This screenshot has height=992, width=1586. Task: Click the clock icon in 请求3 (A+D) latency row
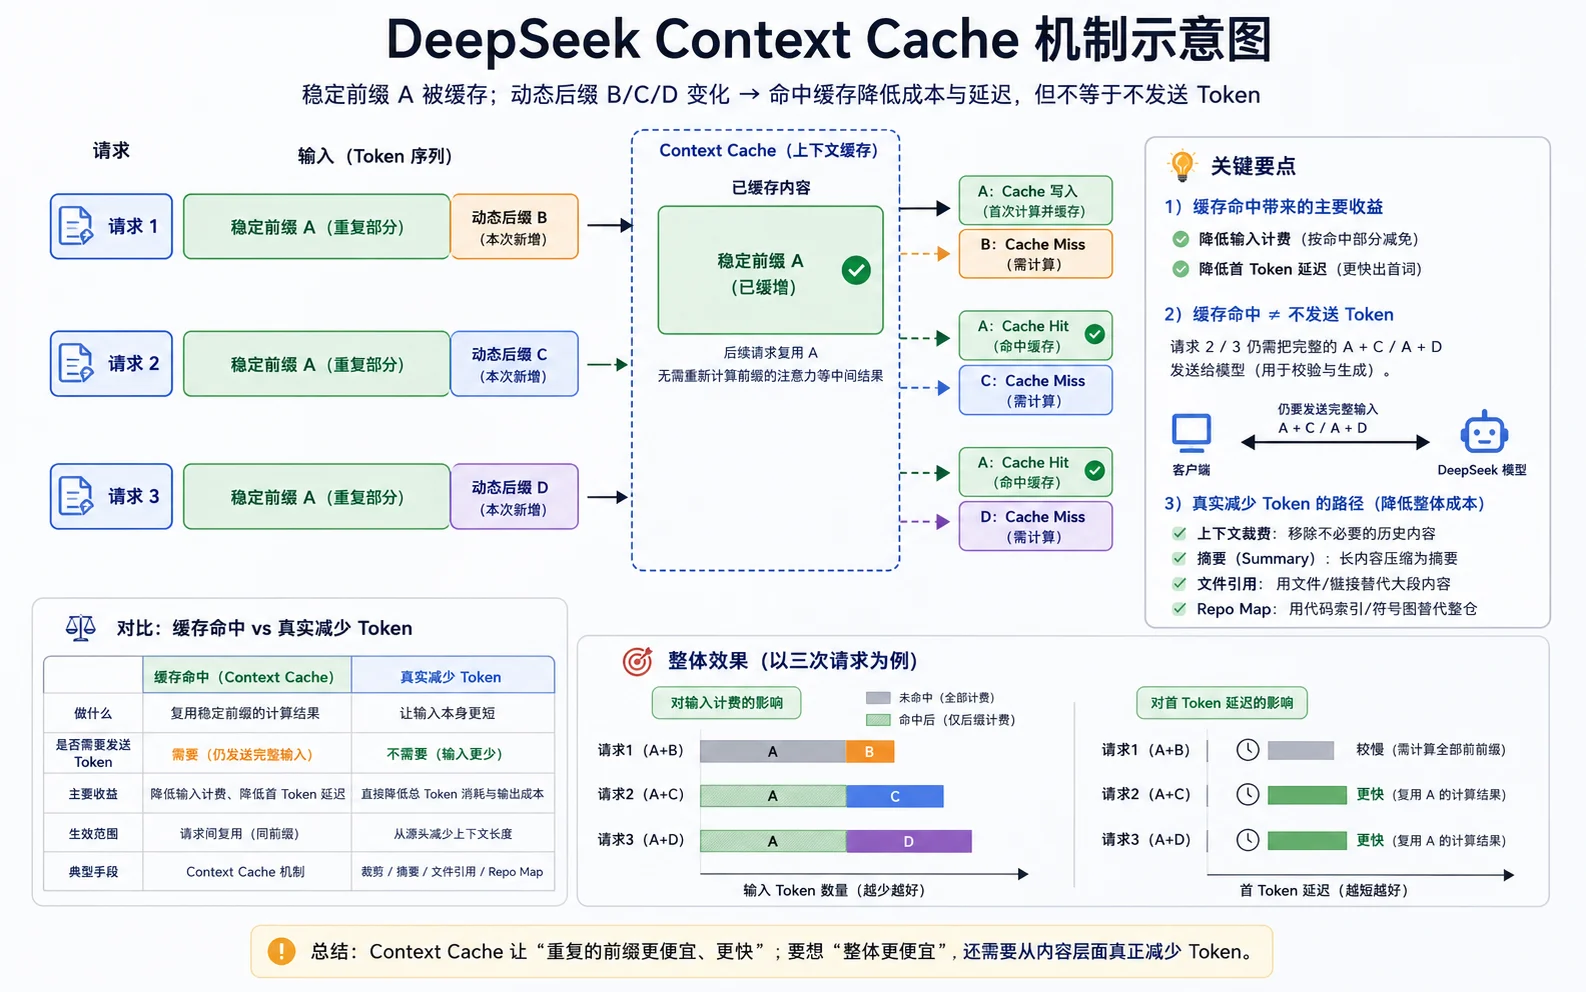pos(1247,840)
